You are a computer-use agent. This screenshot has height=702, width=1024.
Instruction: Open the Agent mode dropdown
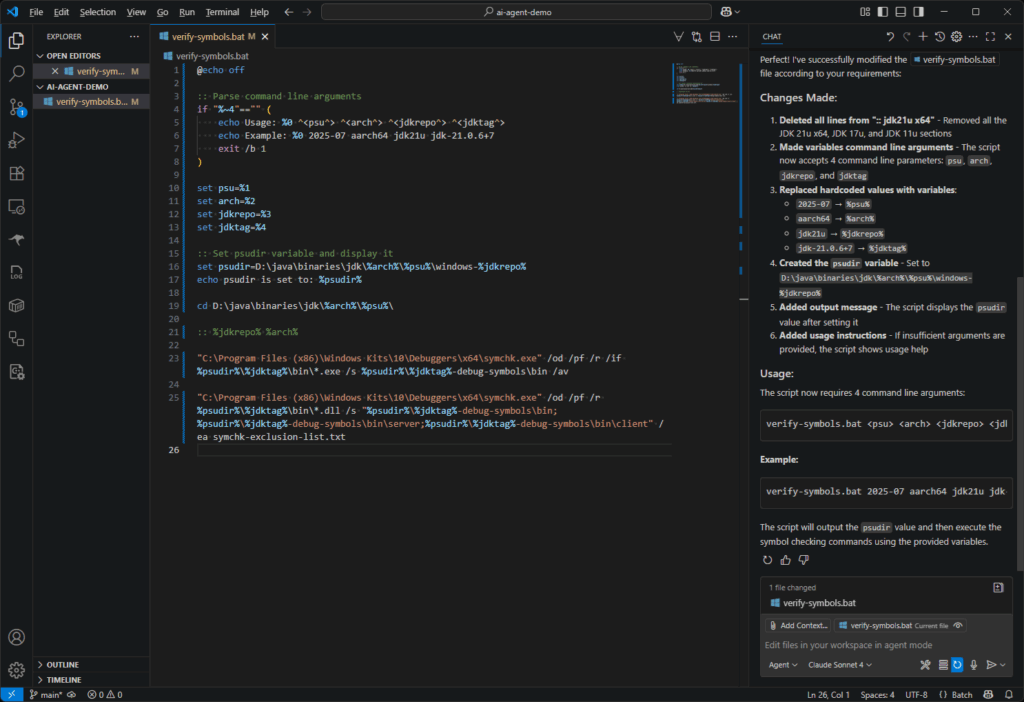click(782, 665)
